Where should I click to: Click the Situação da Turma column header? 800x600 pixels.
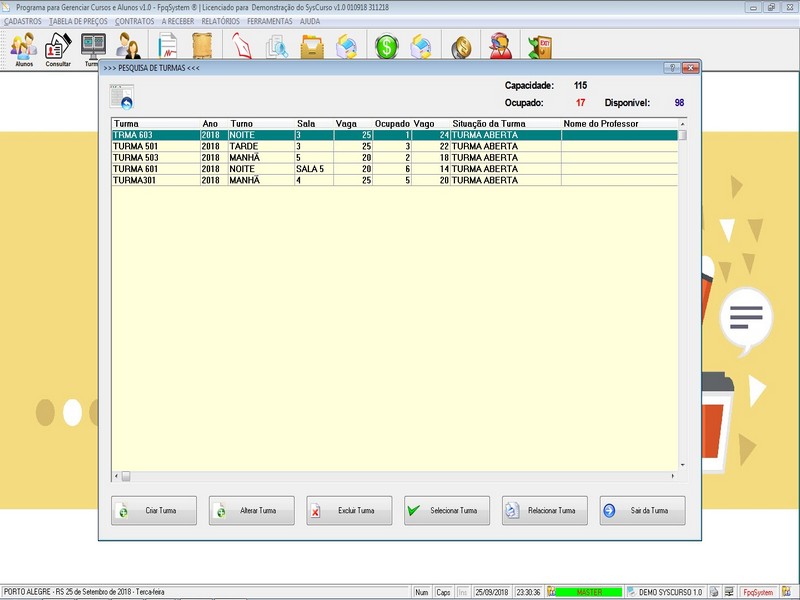(x=506, y=123)
